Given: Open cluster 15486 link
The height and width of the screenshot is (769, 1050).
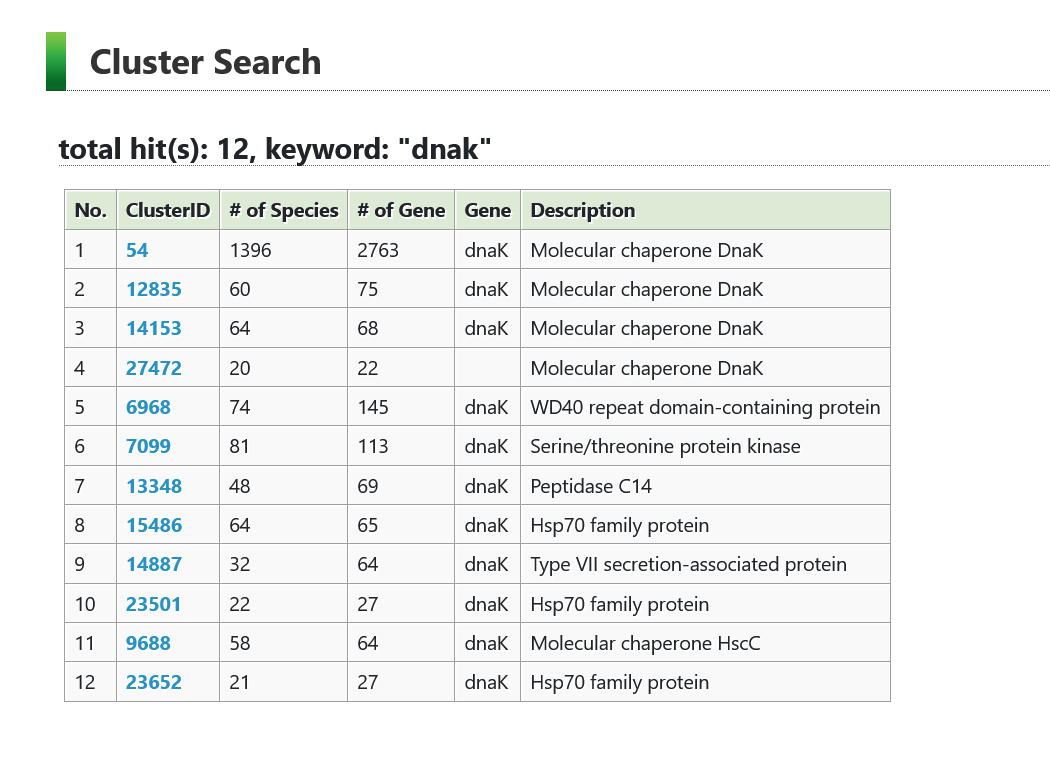Looking at the screenshot, I should 154,525.
